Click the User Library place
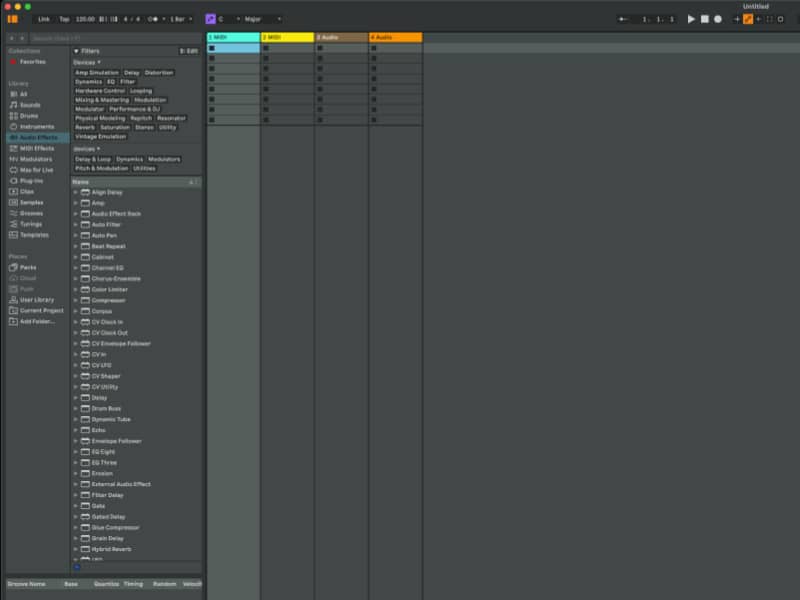Image resolution: width=800 pixels, height=600 pixels. click(x=36, y=299)
